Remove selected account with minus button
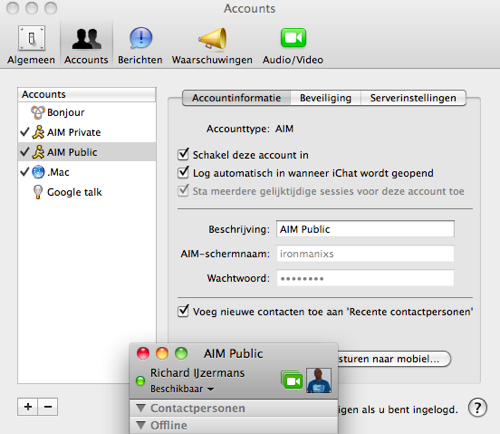The image size is (500, 434). [48, 407]
